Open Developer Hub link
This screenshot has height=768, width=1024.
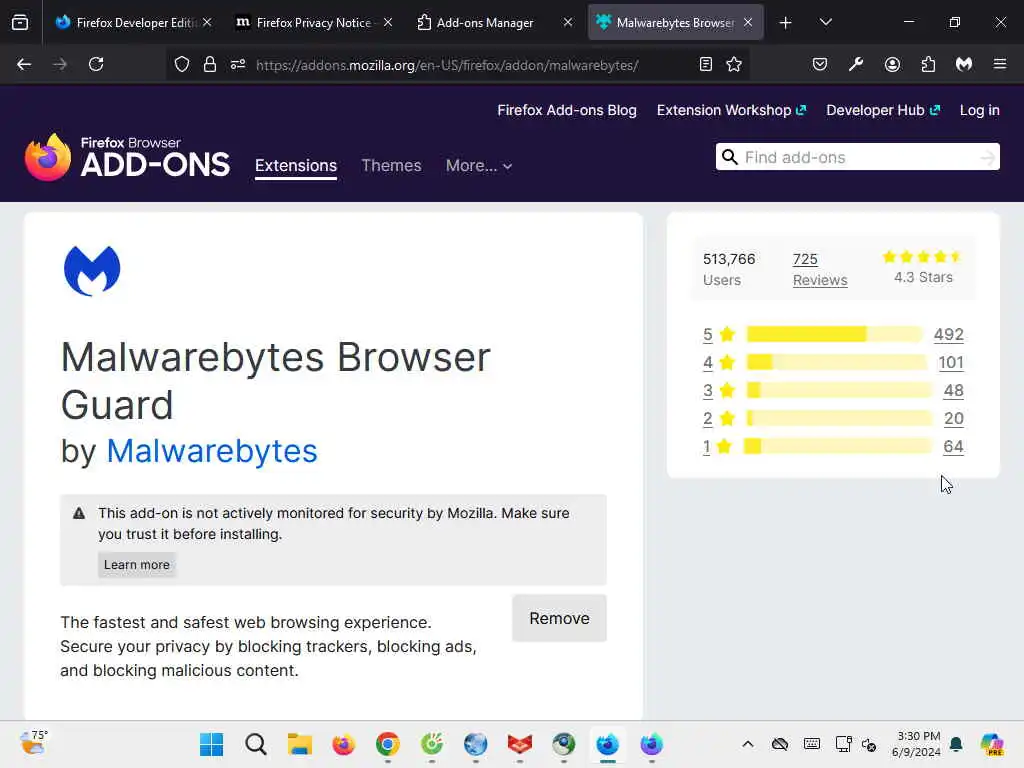tap(883, 110)
